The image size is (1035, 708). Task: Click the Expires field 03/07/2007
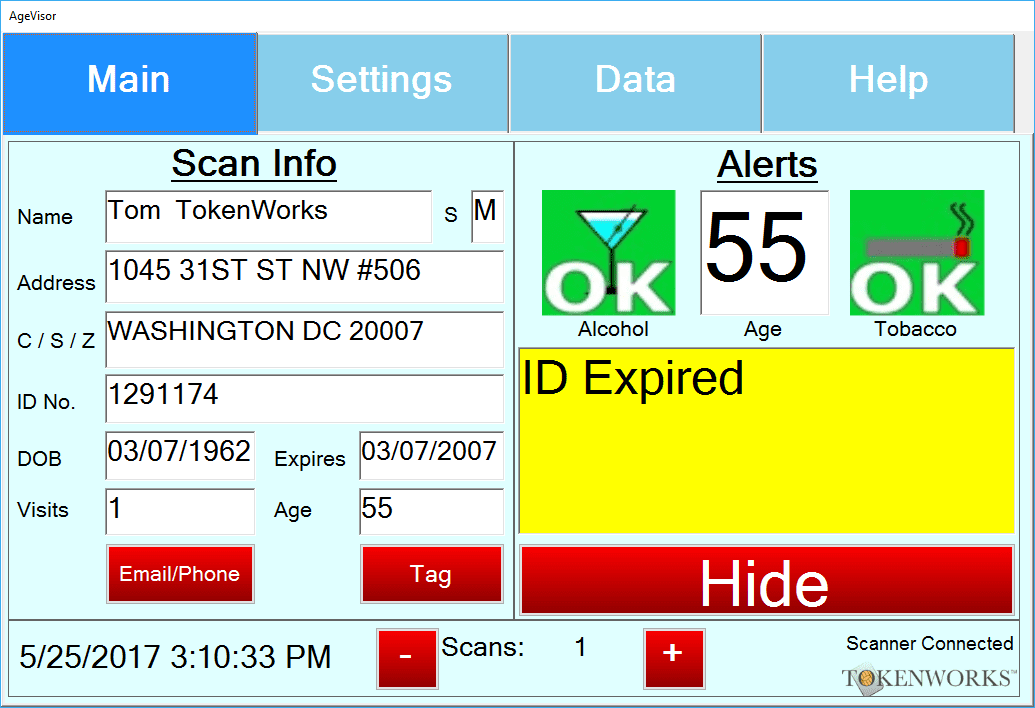tap(432, 455)
